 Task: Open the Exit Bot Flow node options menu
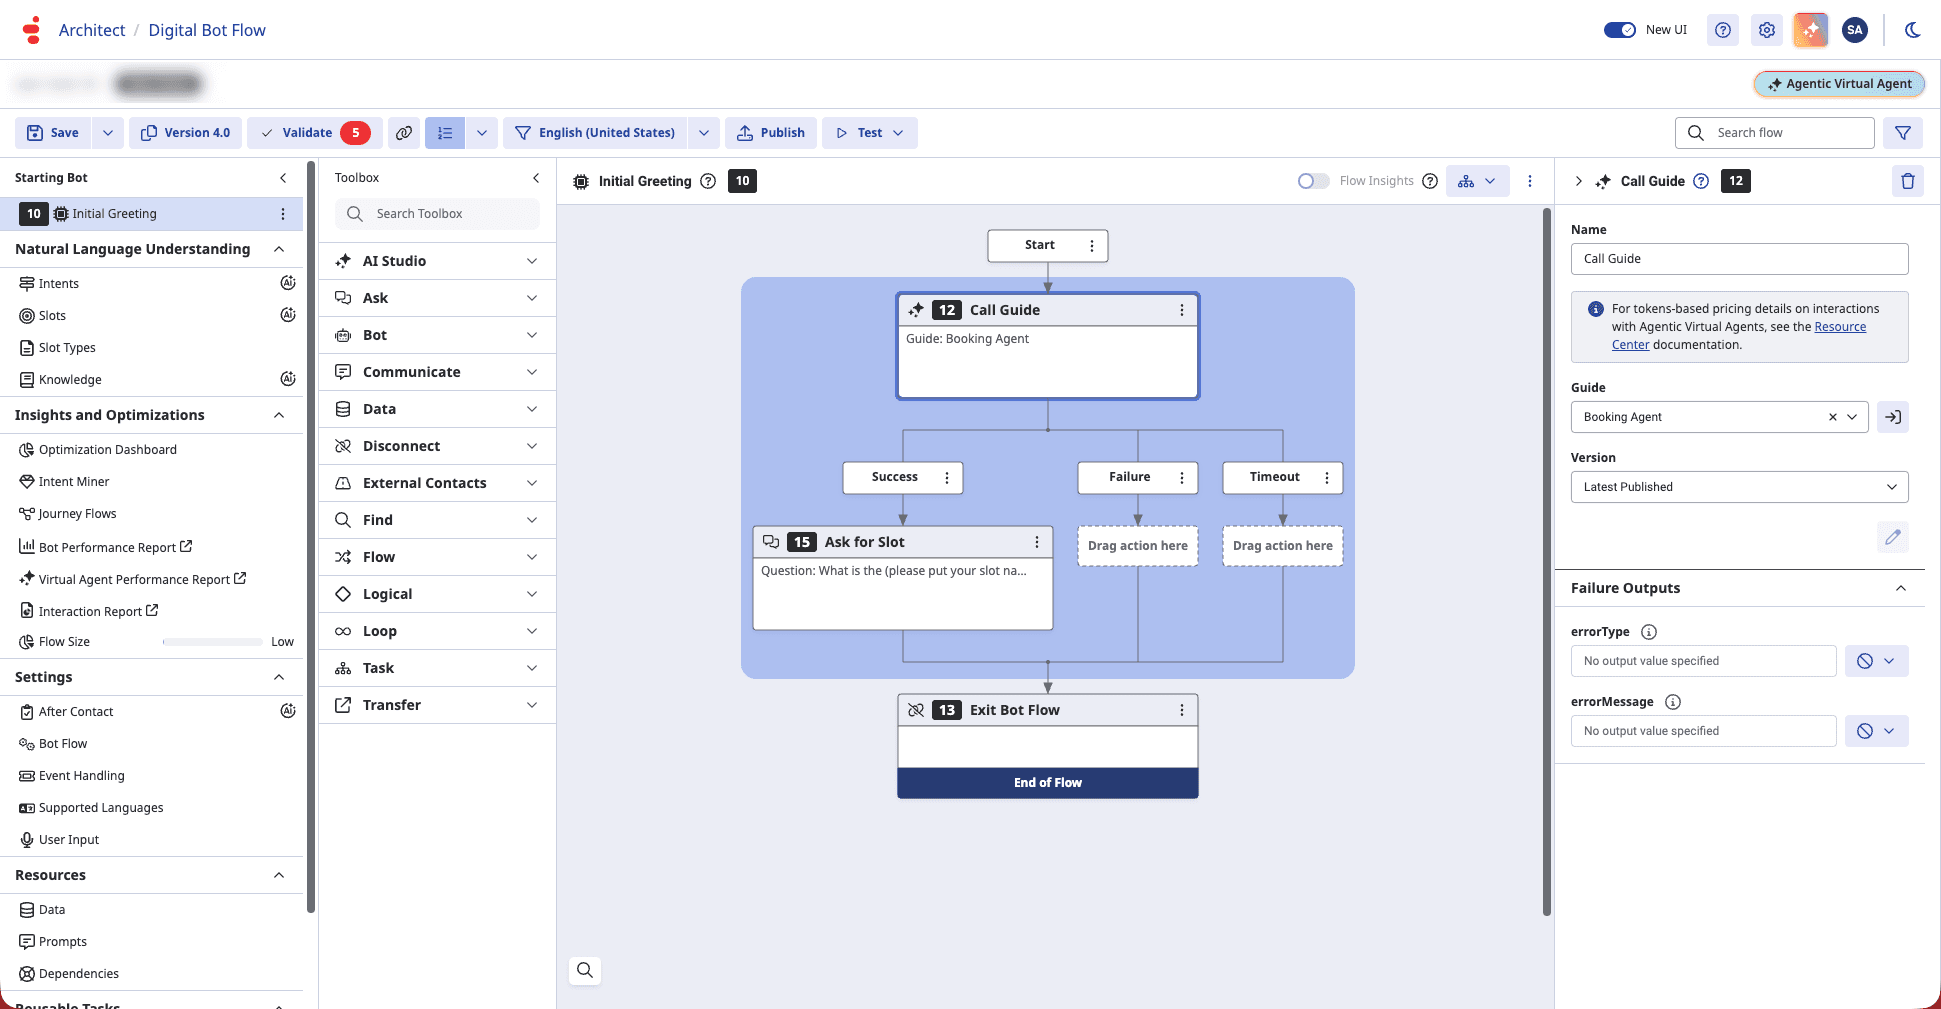tap(1182, 710)
